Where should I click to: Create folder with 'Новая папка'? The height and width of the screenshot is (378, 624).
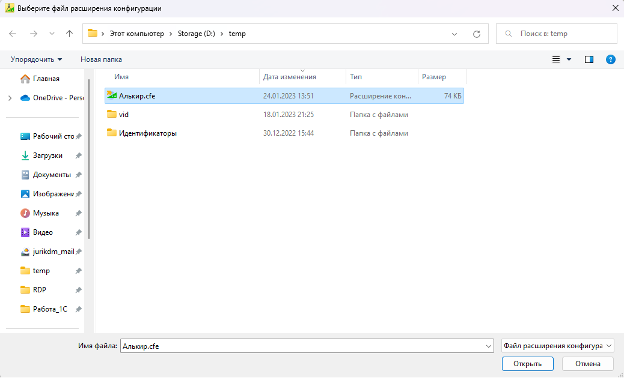coord(101,59)
